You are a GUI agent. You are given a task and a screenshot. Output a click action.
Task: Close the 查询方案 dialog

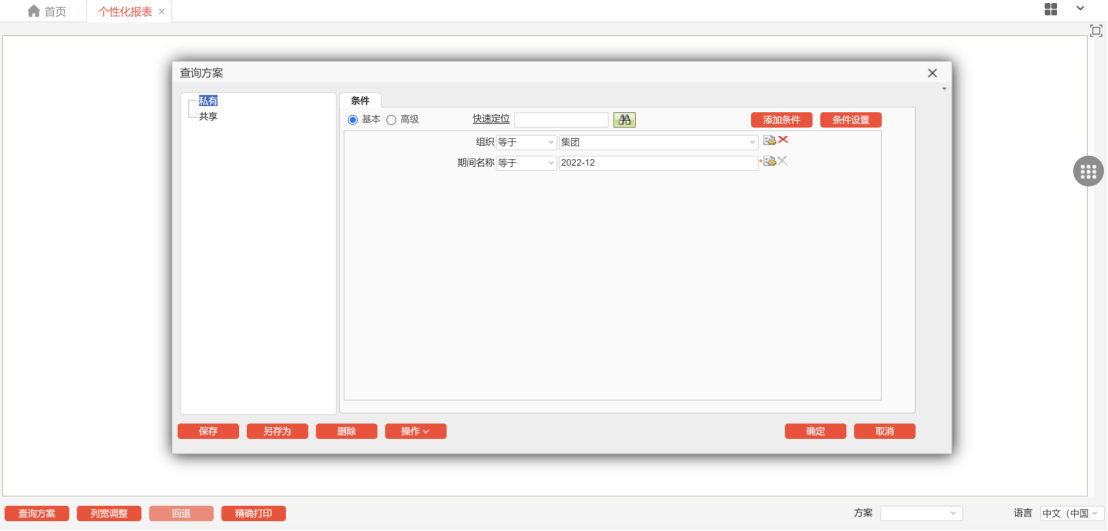tap(932, 73)
